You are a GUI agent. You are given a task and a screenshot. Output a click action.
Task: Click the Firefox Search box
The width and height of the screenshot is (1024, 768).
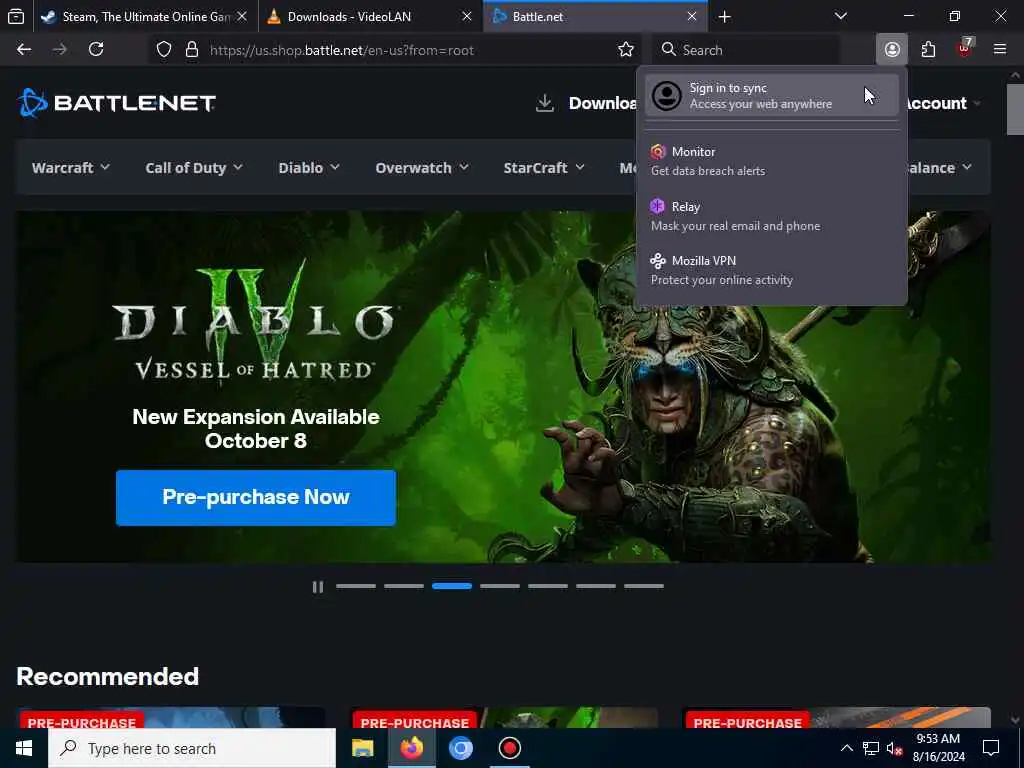(x=746, y=50)
